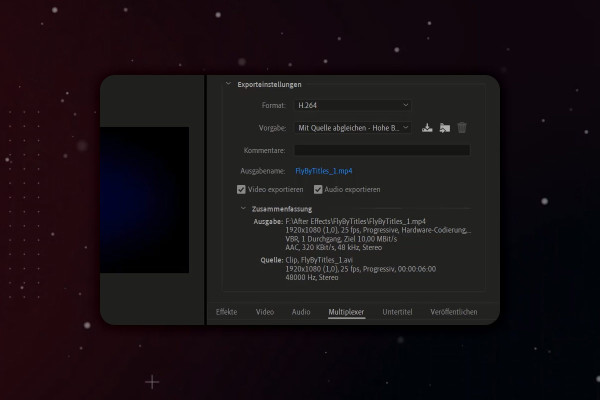Viewport: 600px width, 400px height.
Task: Toggle the Video exportieren checkbox
Action: tap(241, 189)
